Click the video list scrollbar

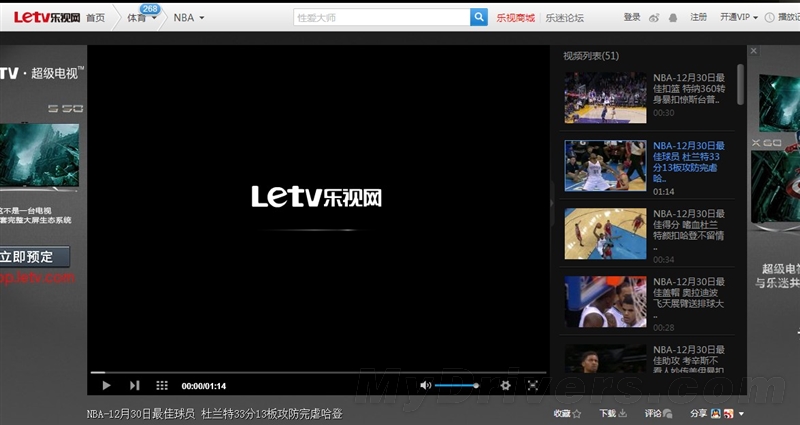(x=740, y=85)
